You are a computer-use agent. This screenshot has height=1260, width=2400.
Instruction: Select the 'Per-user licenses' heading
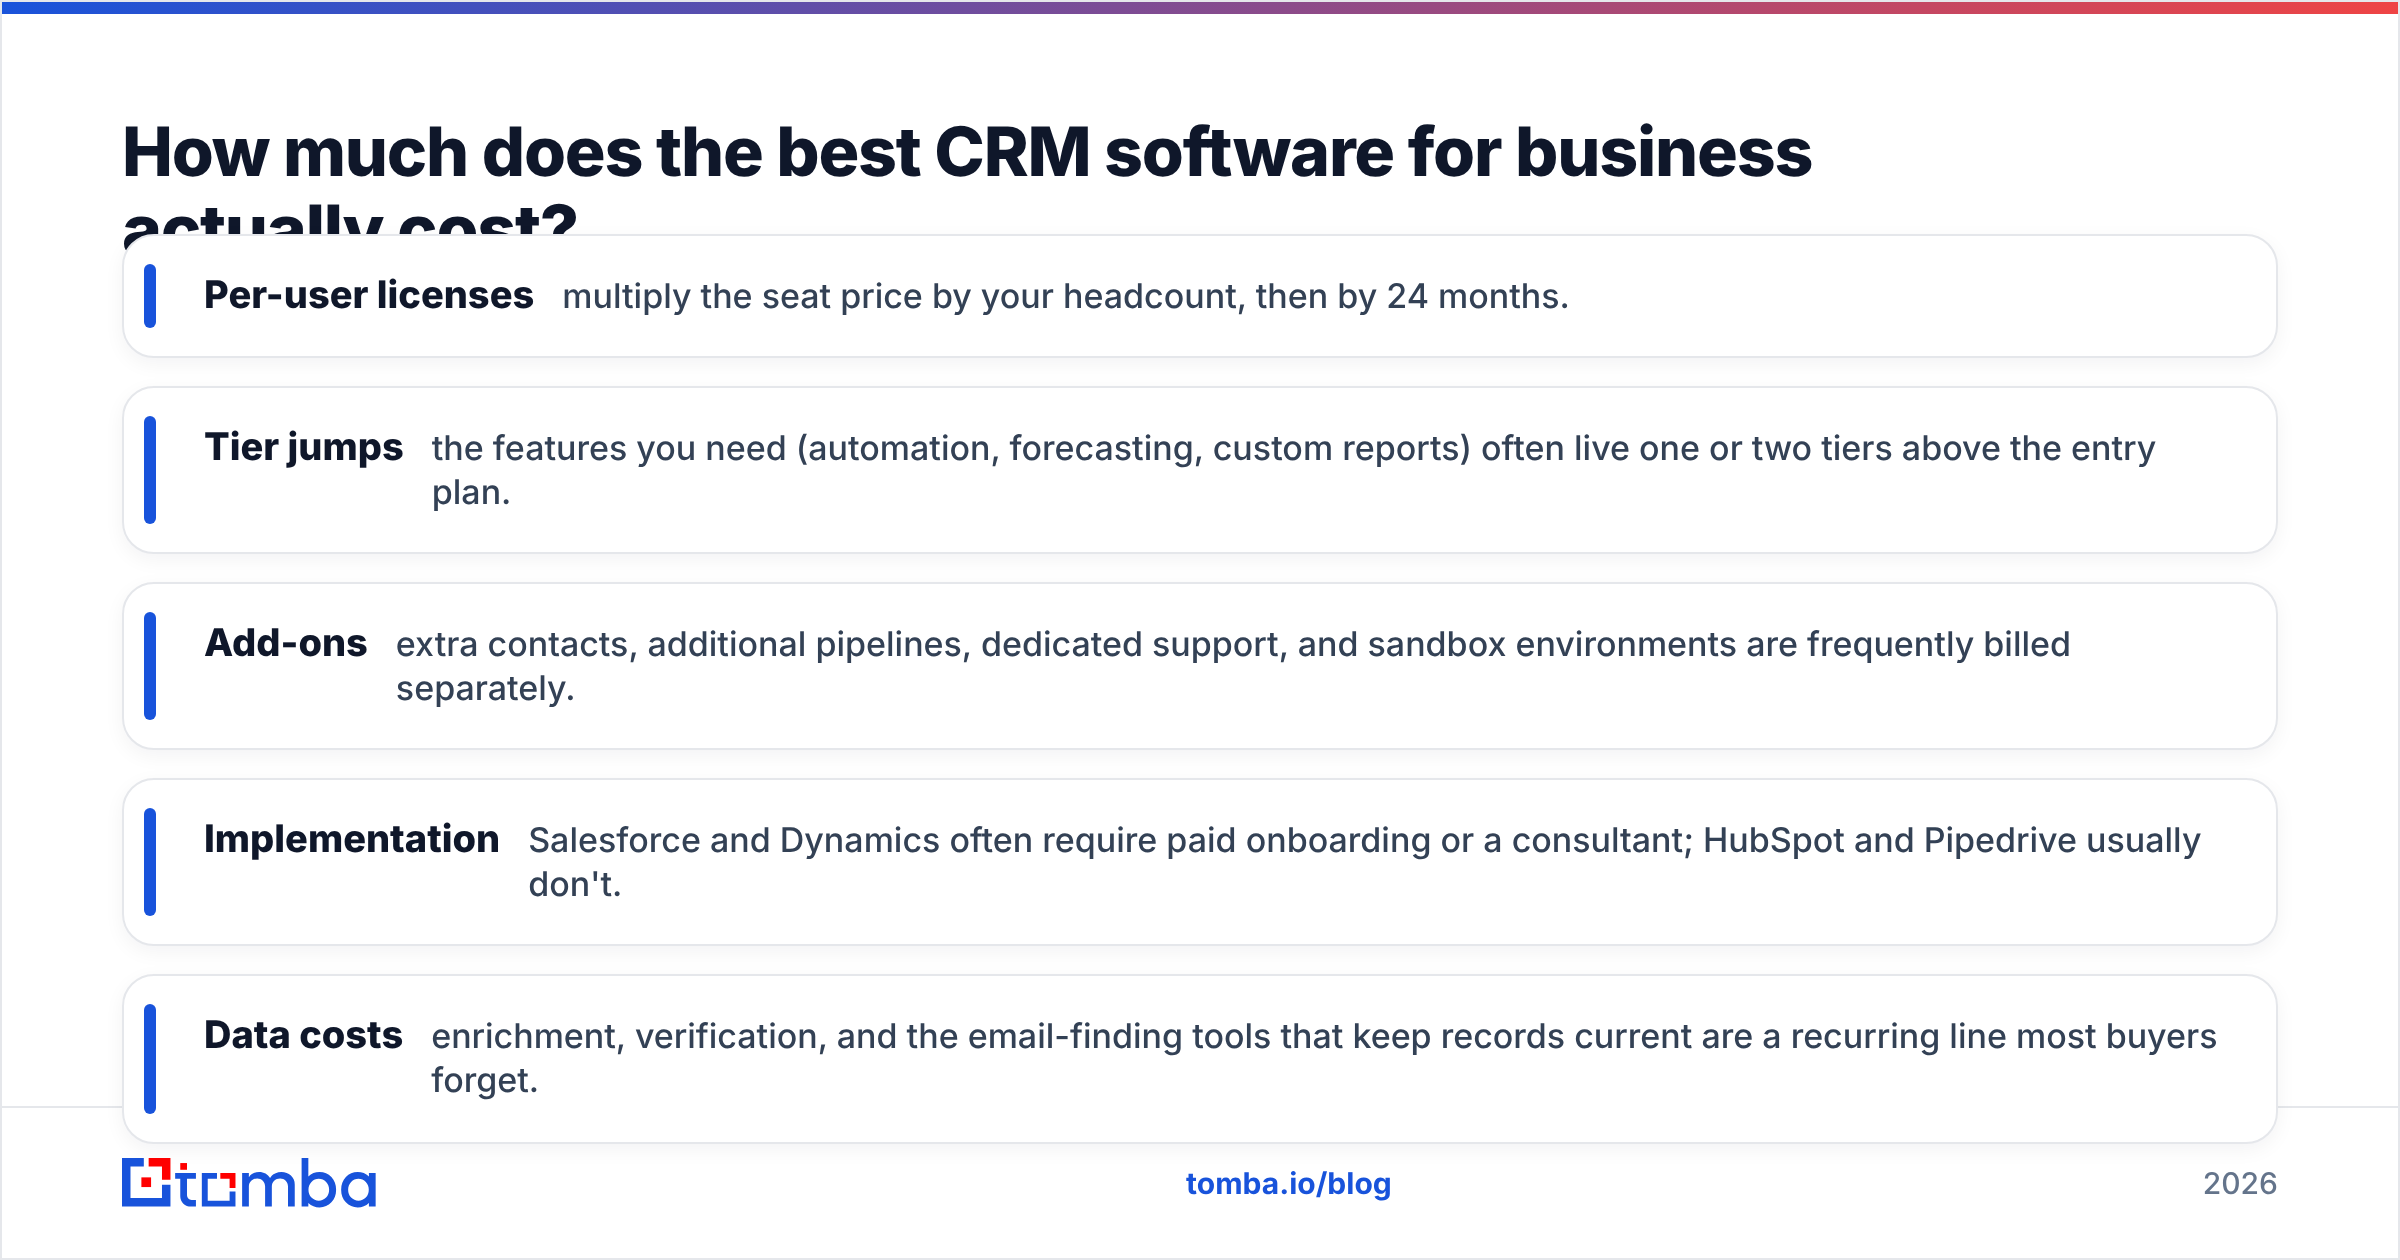point(369,296)
